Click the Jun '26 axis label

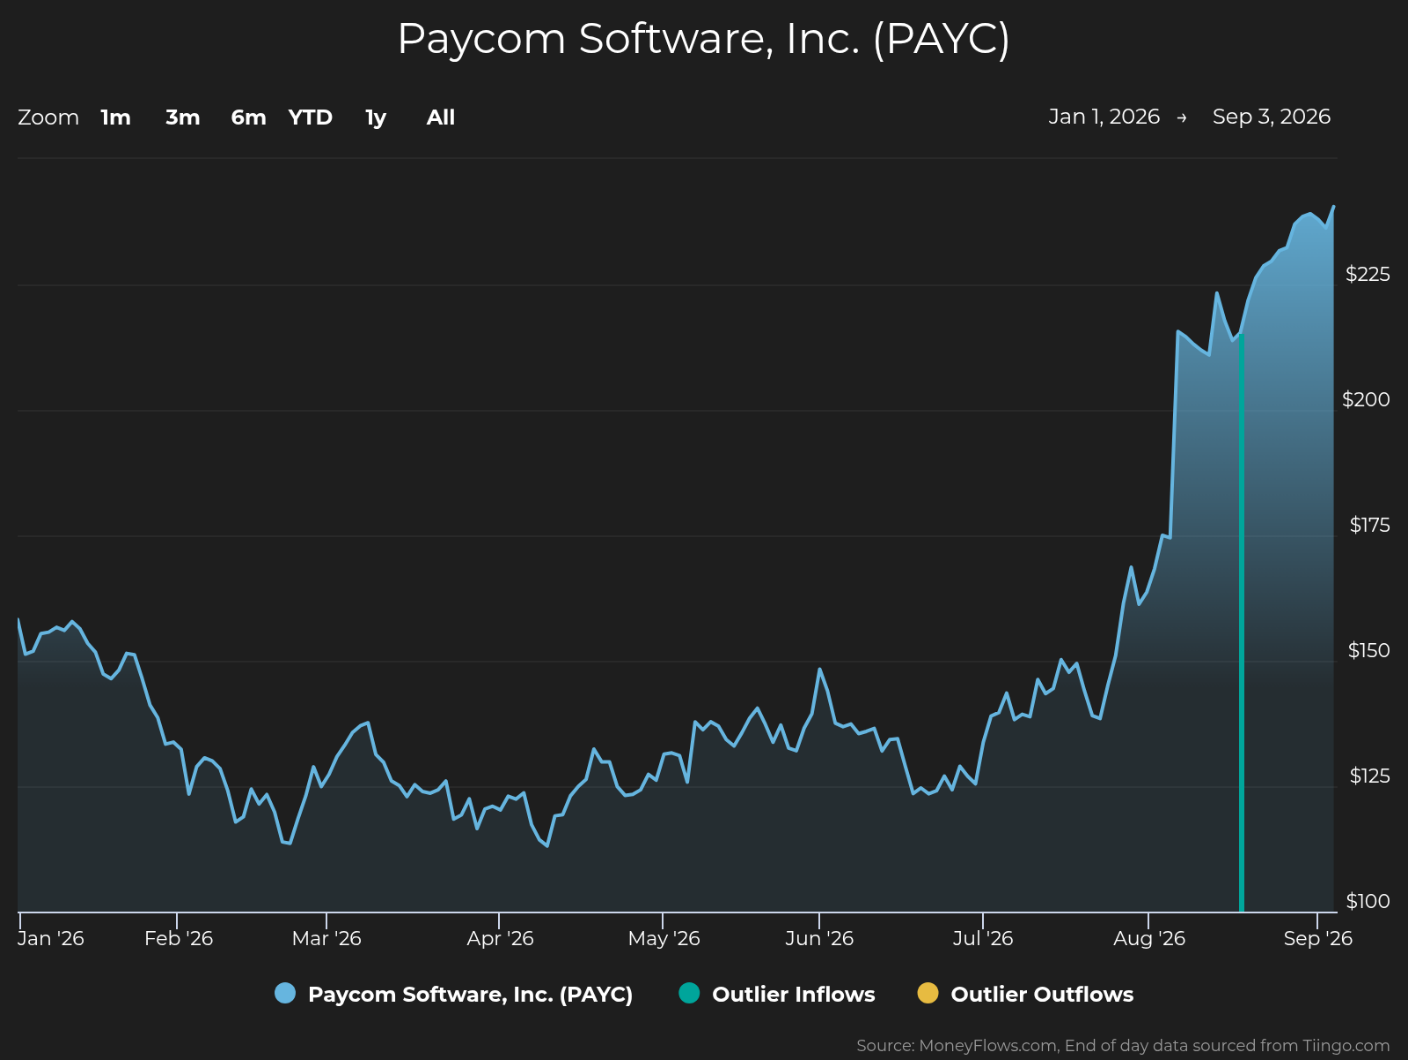[819, 938]
